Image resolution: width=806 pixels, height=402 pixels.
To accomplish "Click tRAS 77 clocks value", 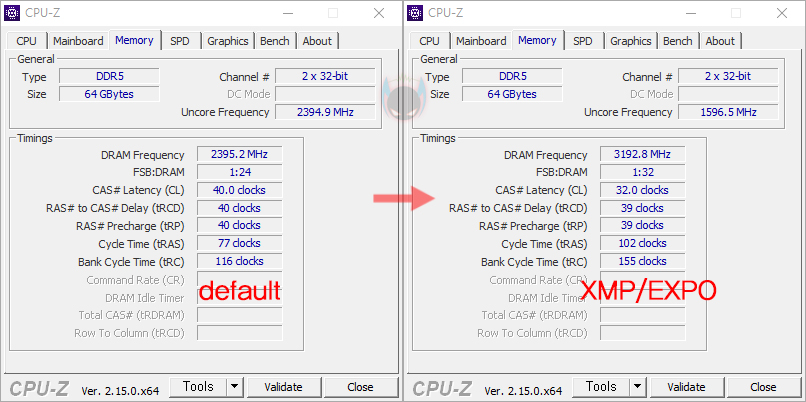I will [240, 243].
